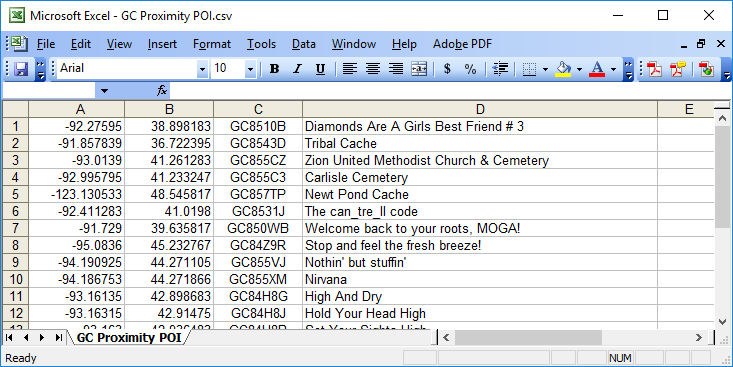The height and width of the screenshot is (367, 733).
Task: Open the Help menu
Action: pyautogui.click(x=404, y=44)
